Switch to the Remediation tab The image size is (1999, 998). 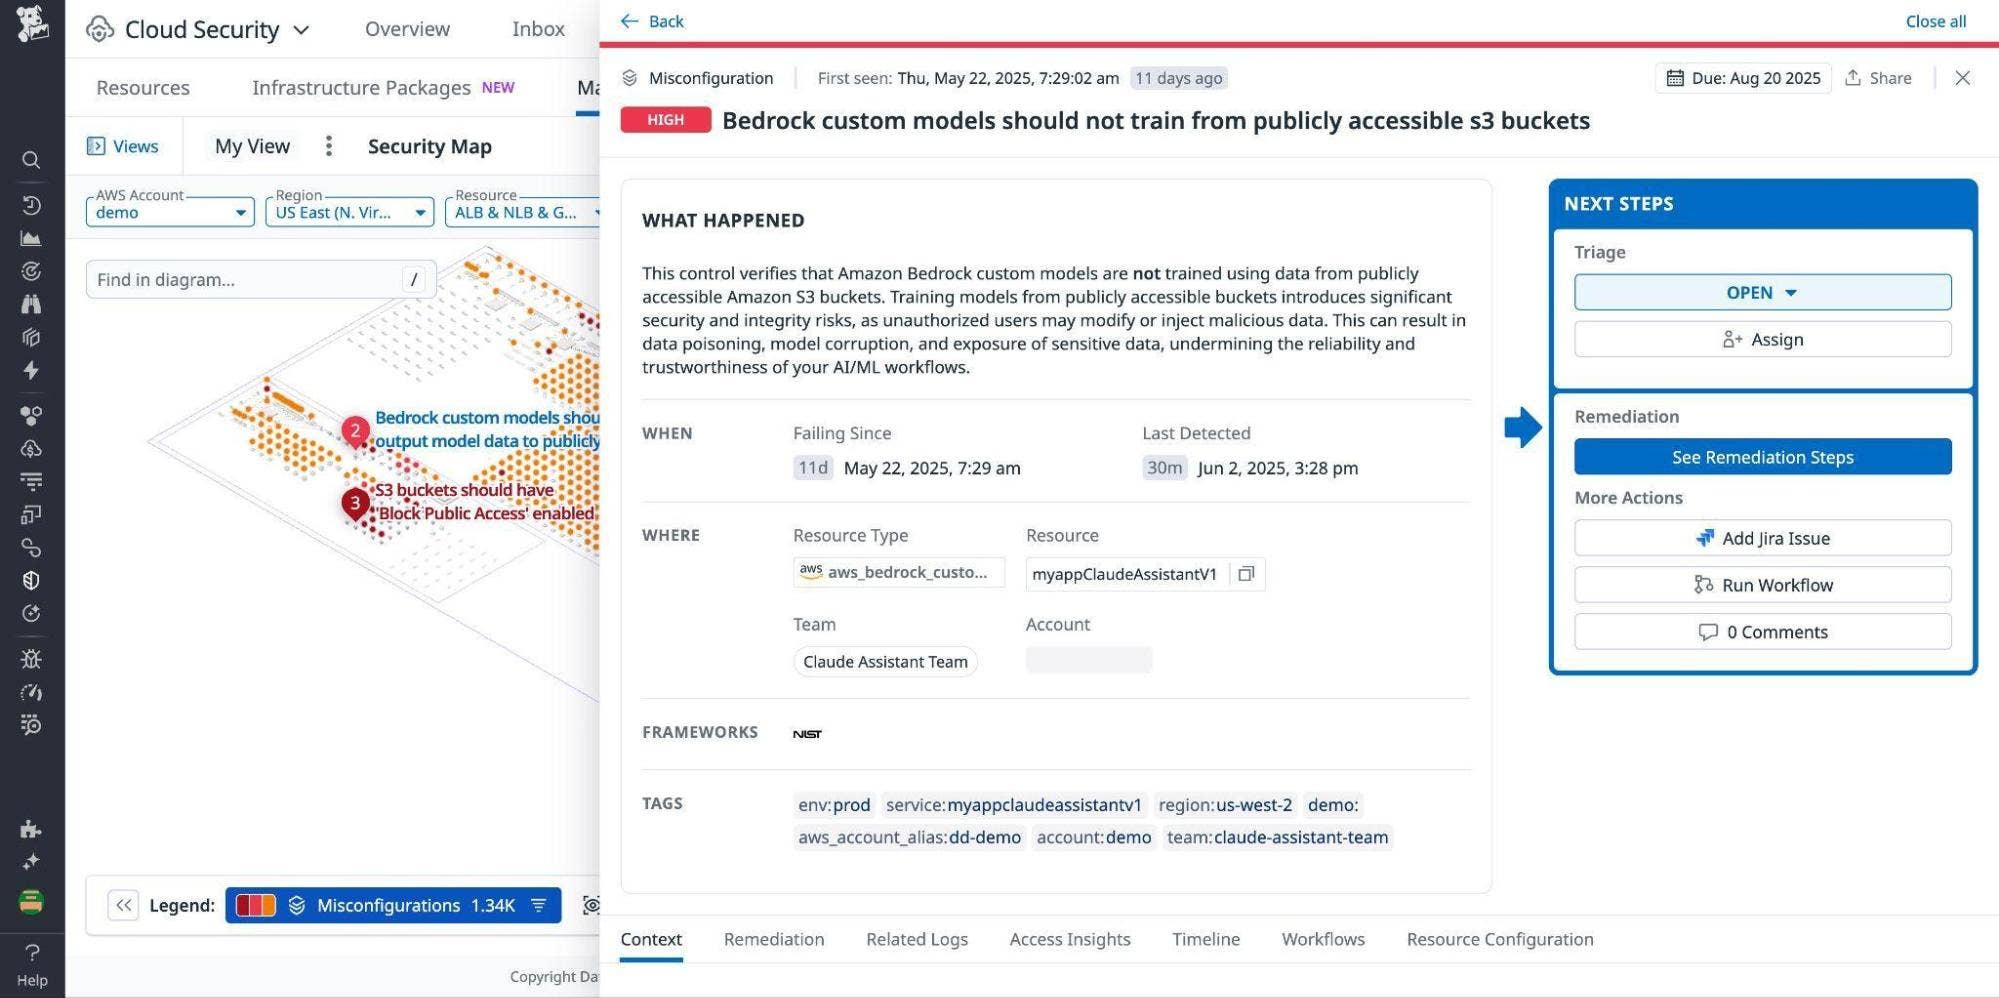pos(774,939)
